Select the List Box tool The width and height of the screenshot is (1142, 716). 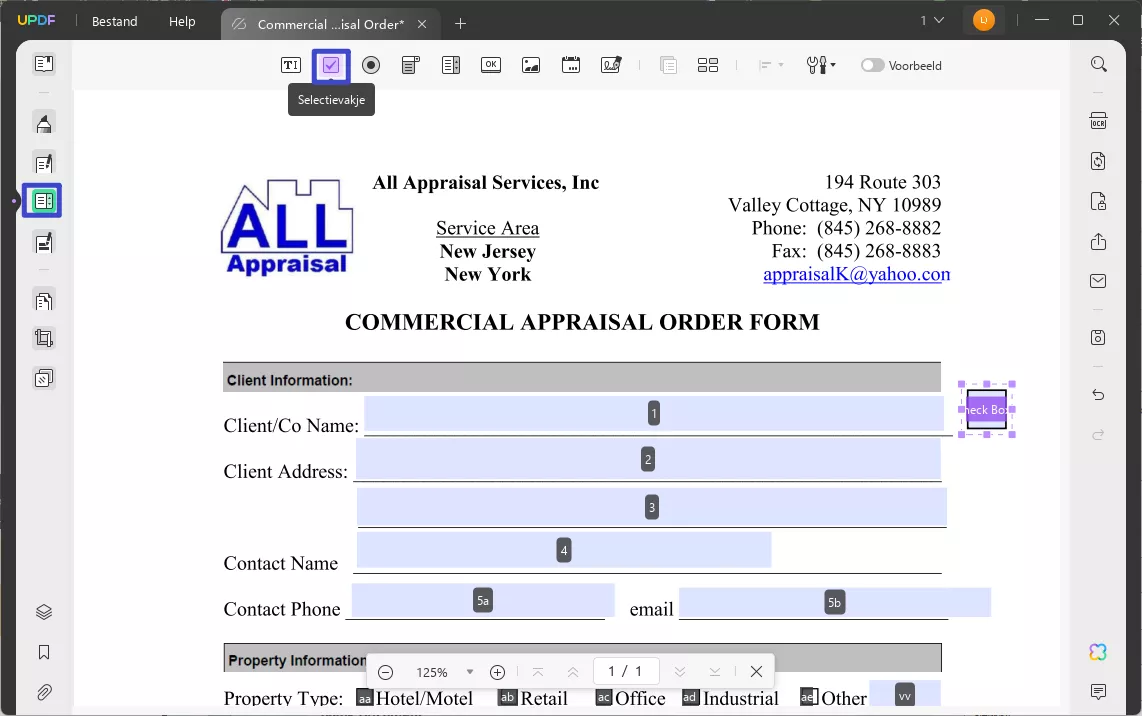point(451,66)
